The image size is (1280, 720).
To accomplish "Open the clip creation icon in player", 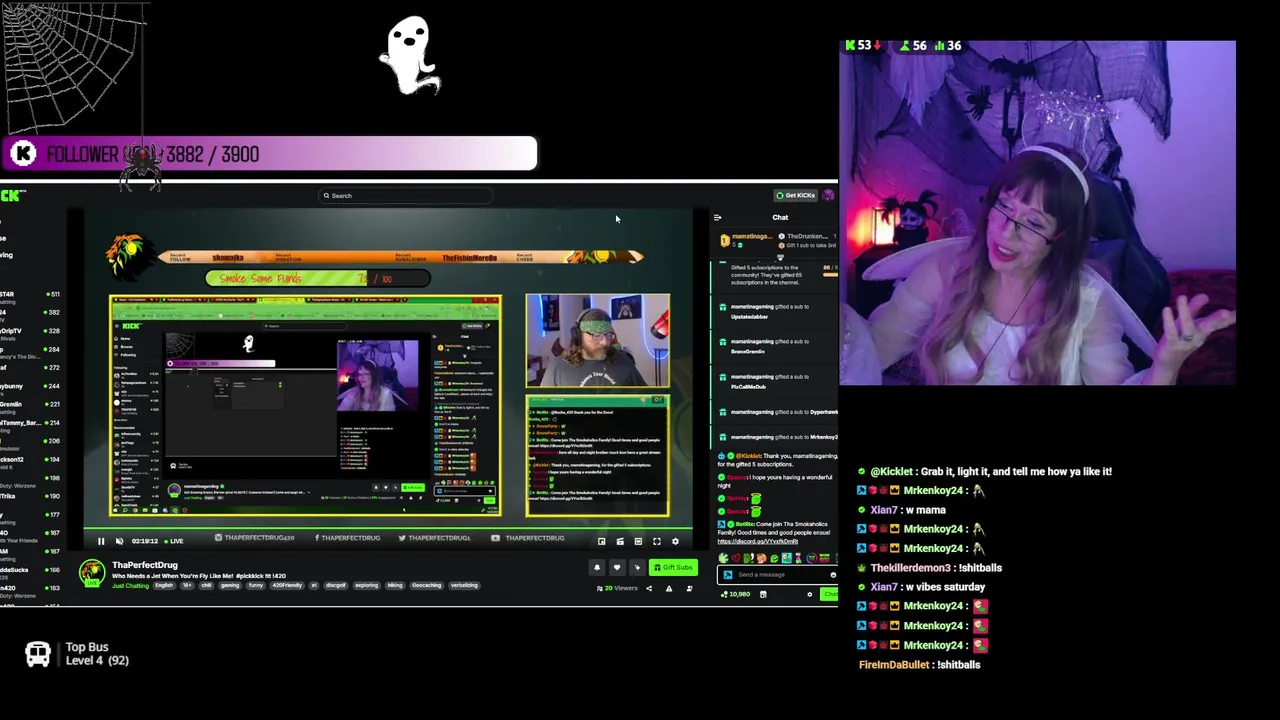I will click(x=620, y=541).
